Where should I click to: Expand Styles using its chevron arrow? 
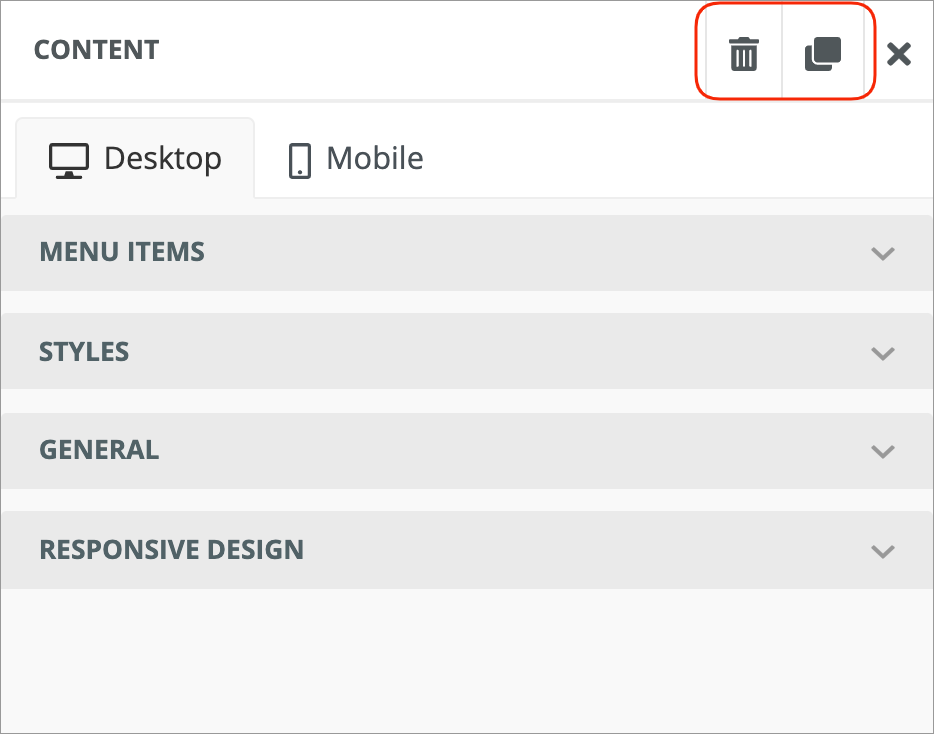point(882,353)
